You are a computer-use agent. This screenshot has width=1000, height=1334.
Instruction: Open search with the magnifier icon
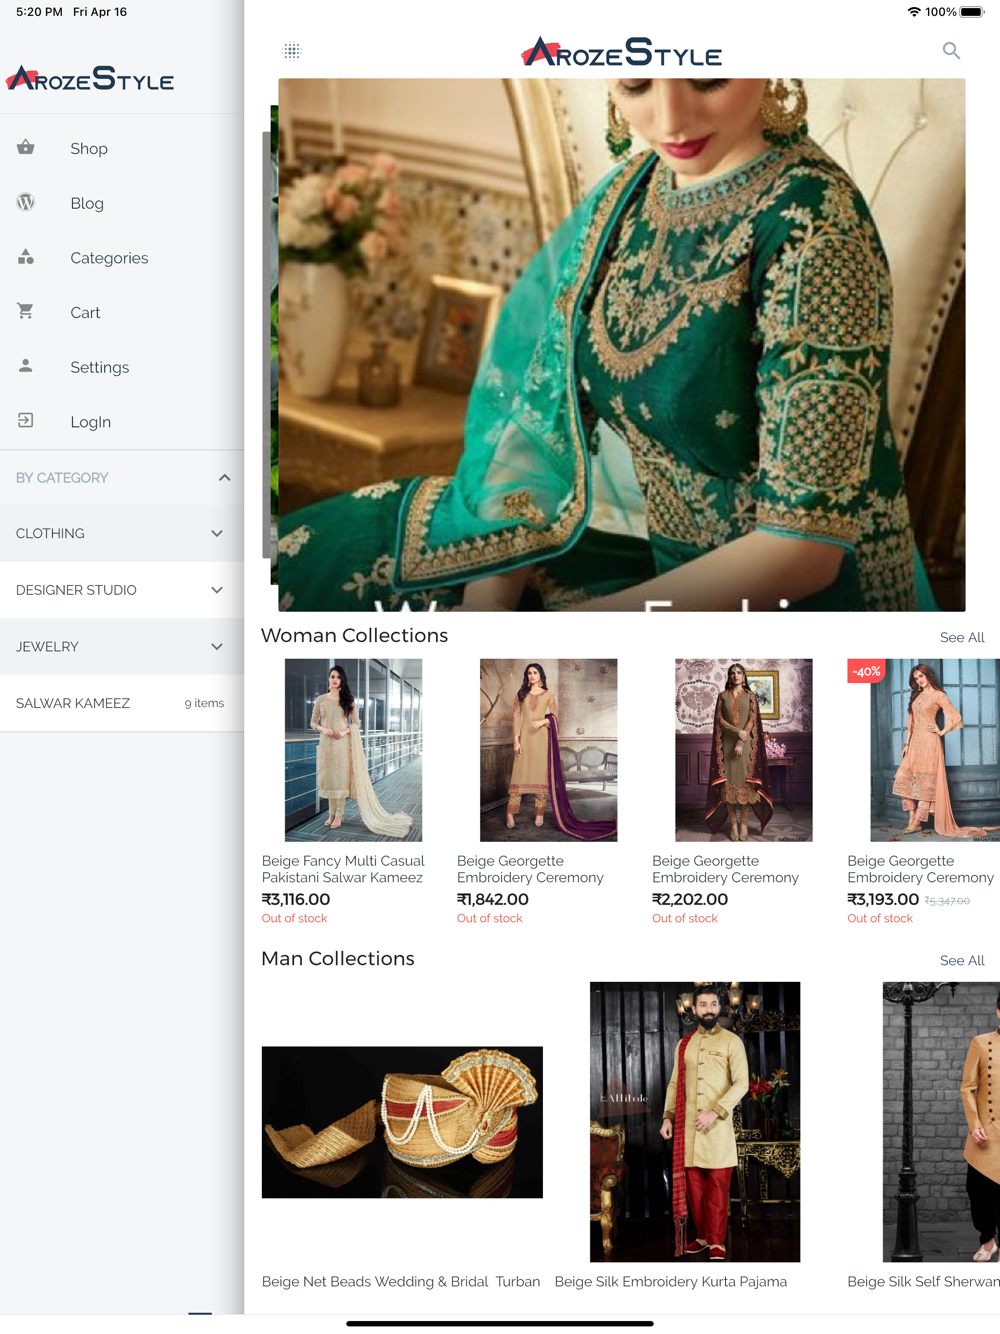tap(951, 50)
